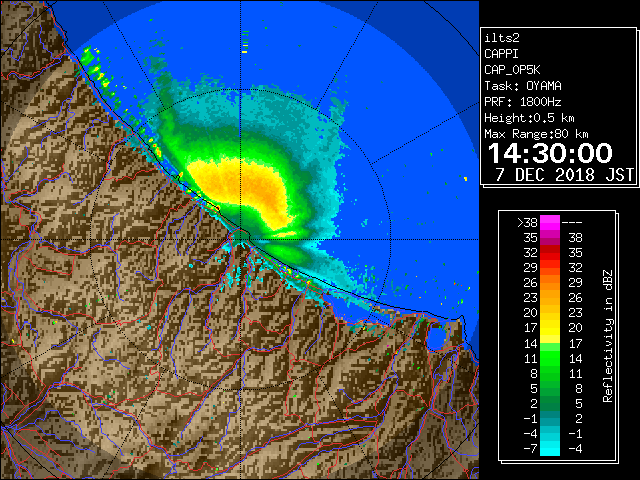Select the purple 35–38 dBZ legend swatch
640x480 pixels.
click(x=550, y=238)
